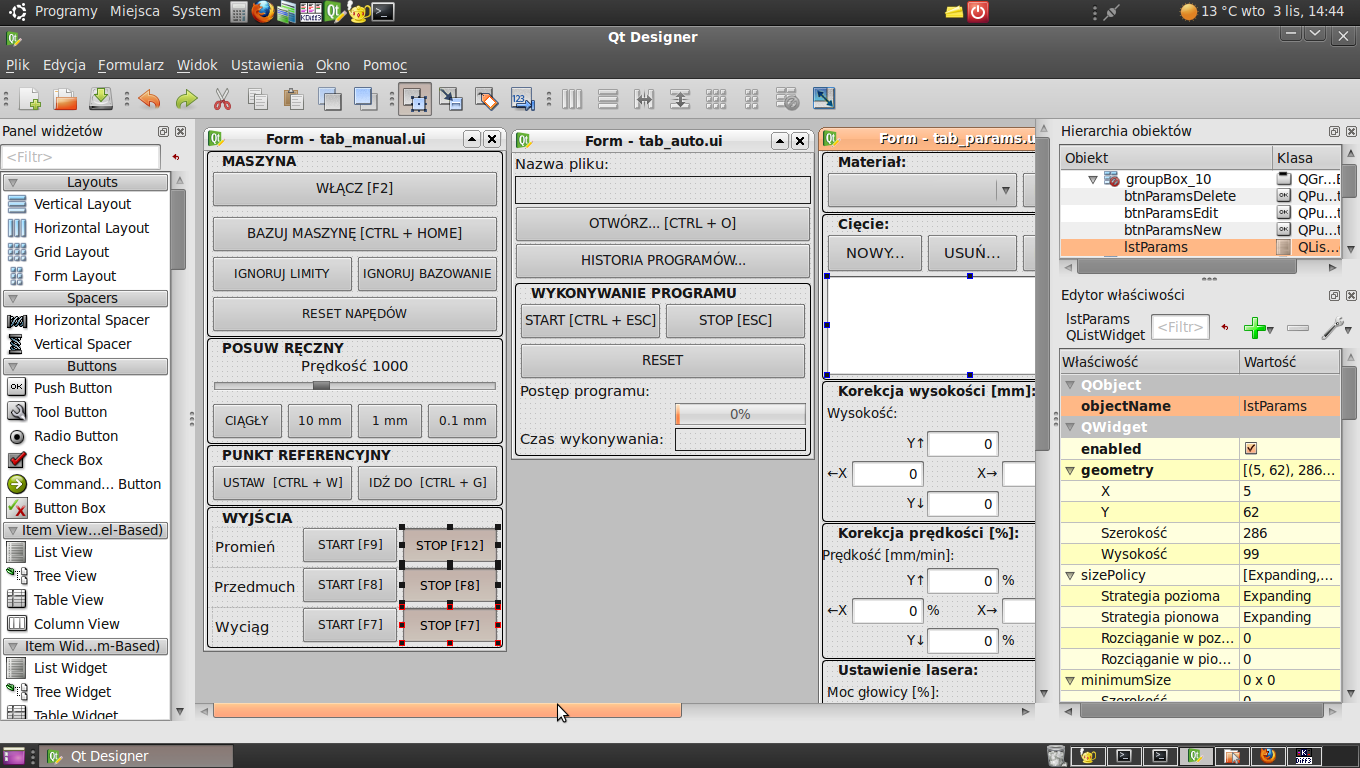Collapse the geometry property row
Screen dimensions: 1360x768
(x=1070, y=470)
